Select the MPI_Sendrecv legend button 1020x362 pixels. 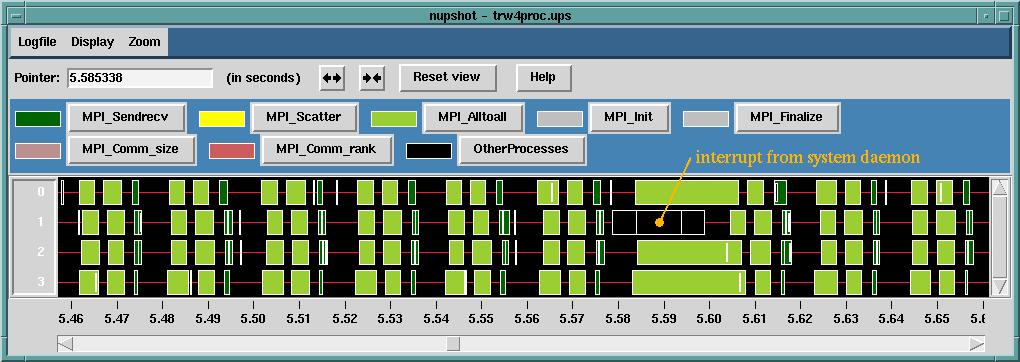(126, 118)
